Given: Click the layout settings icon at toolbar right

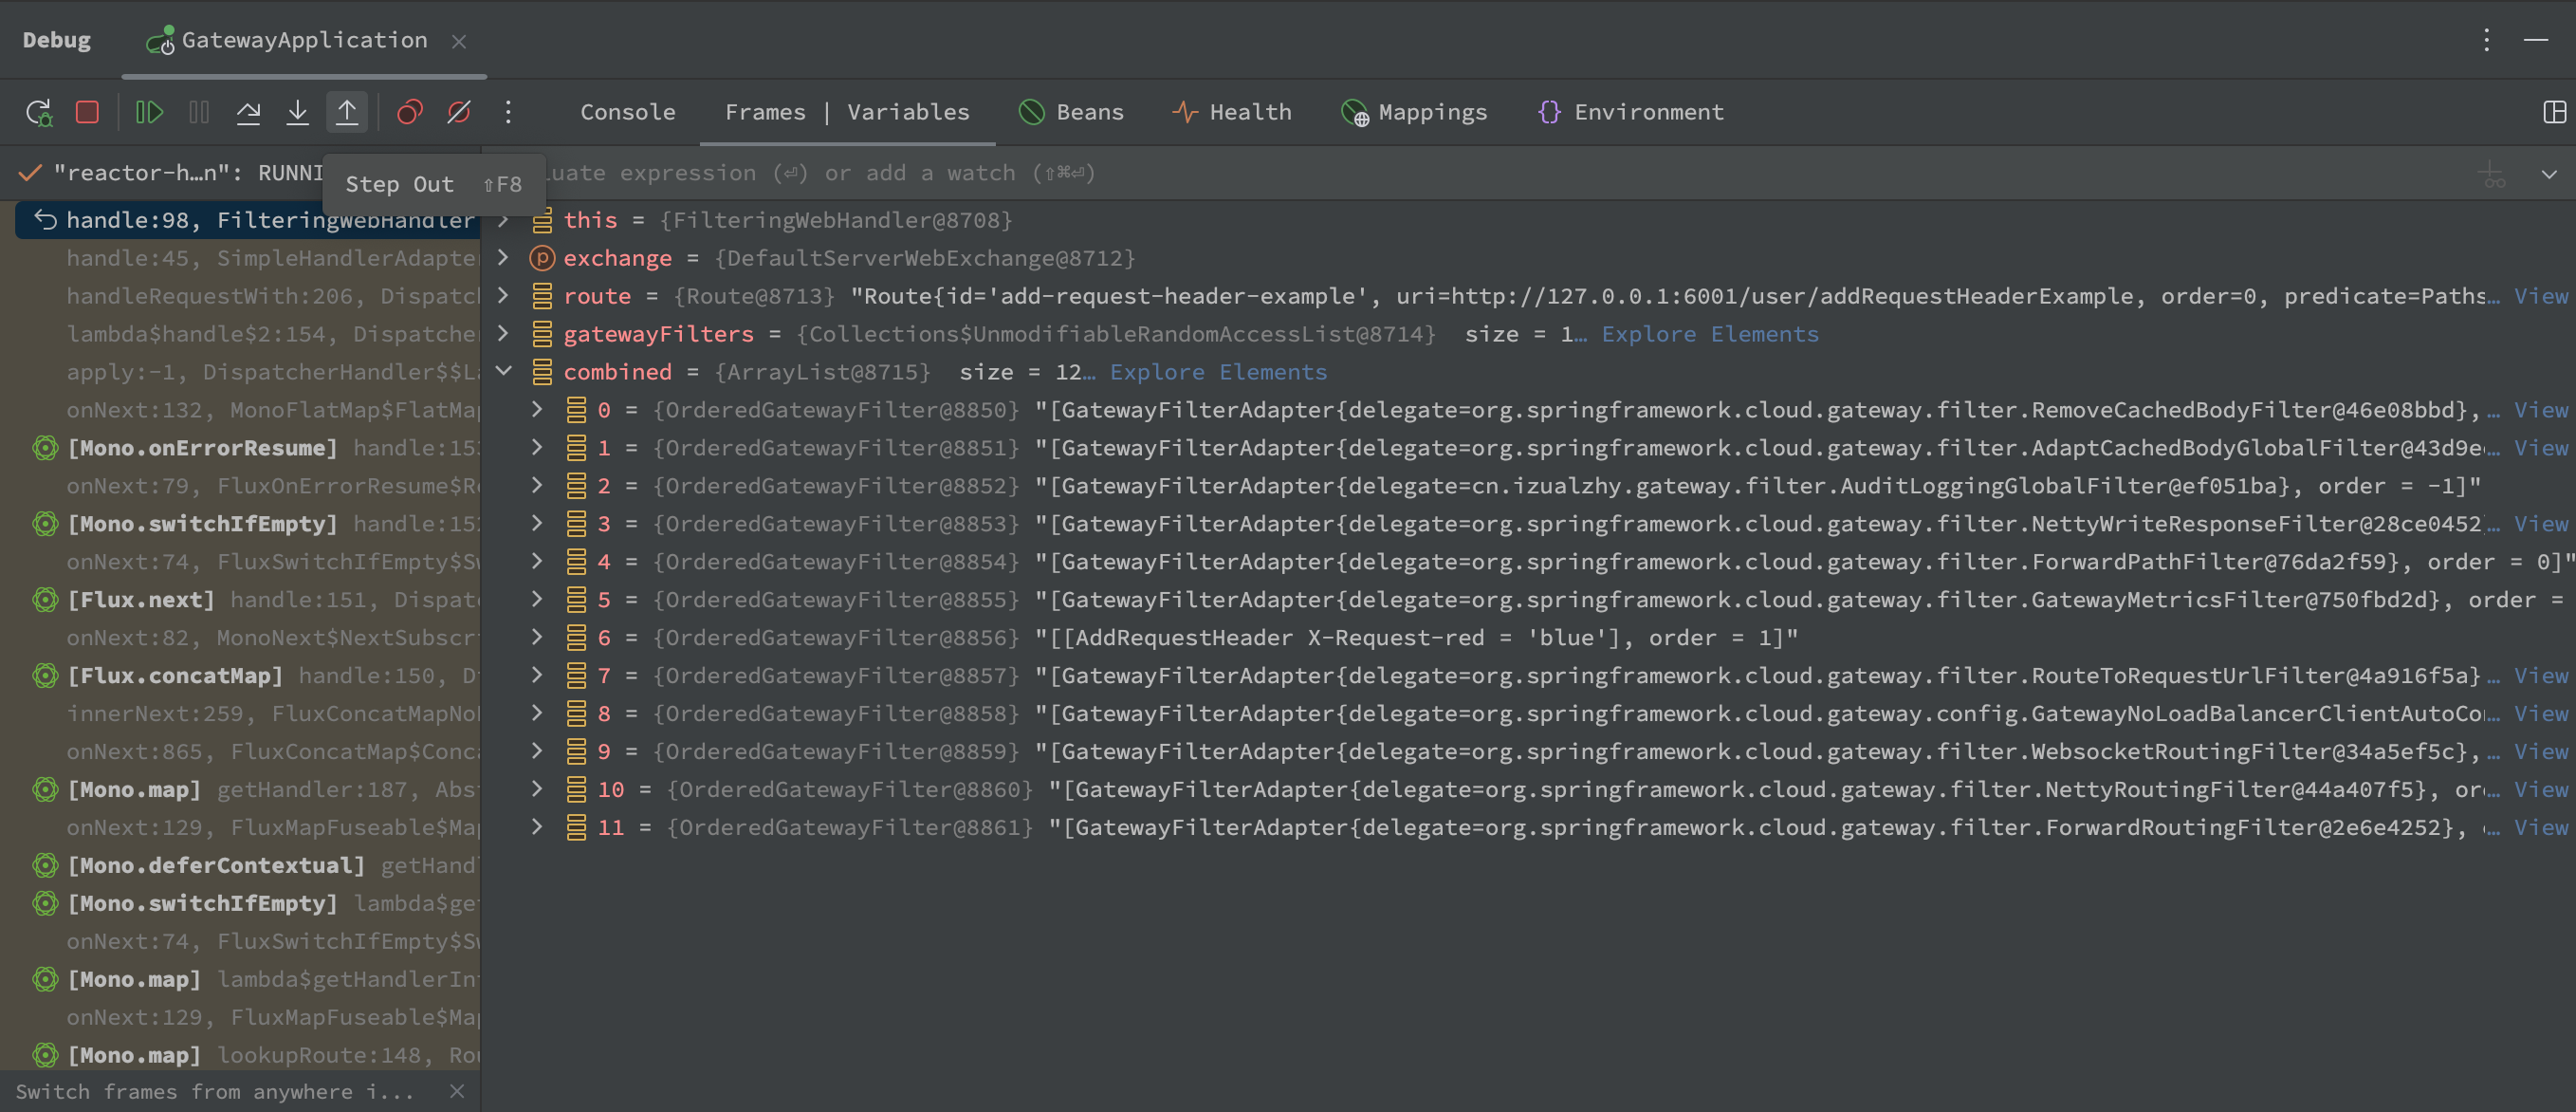Looking at the screenshot, I should (2554, 112).
